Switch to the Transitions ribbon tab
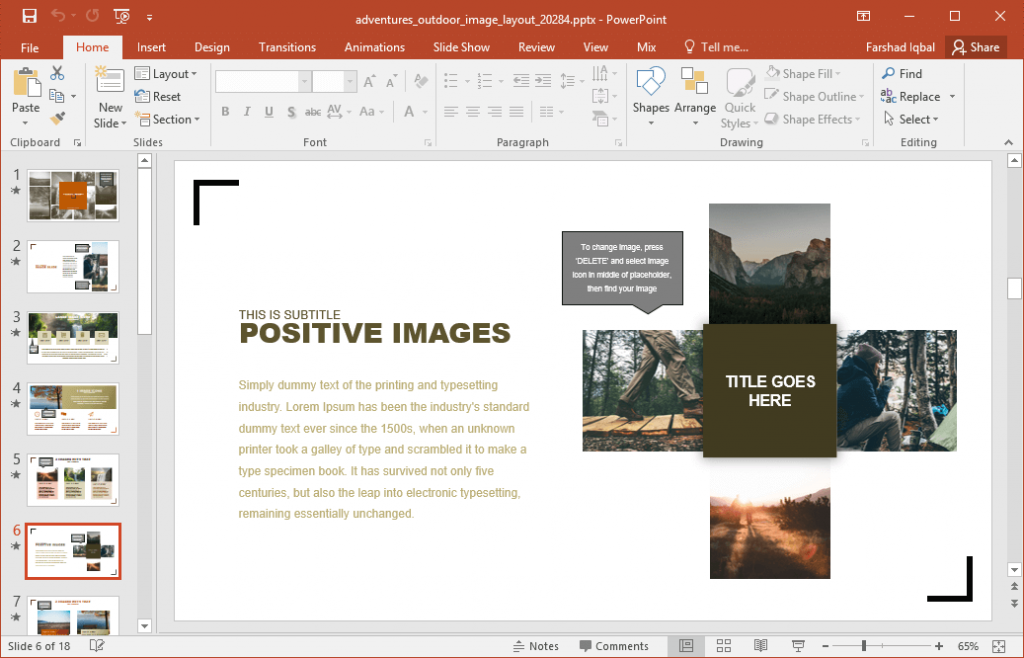 pos(287,47)
